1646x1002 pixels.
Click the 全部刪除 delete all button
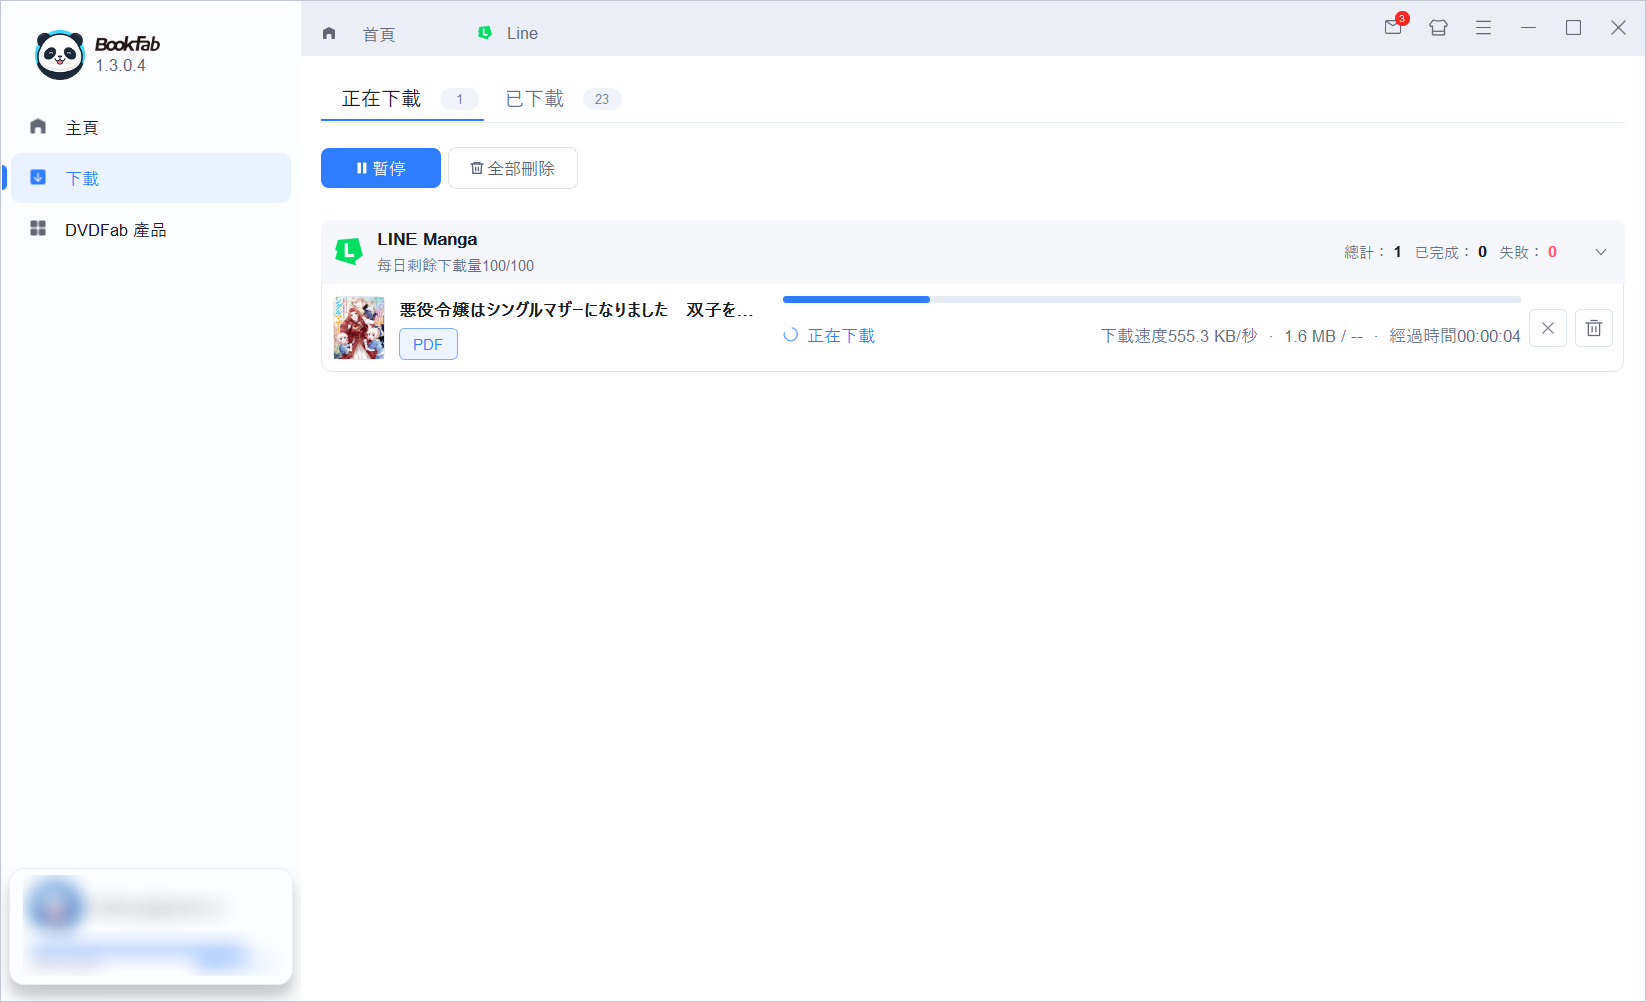tap(513, 168)
